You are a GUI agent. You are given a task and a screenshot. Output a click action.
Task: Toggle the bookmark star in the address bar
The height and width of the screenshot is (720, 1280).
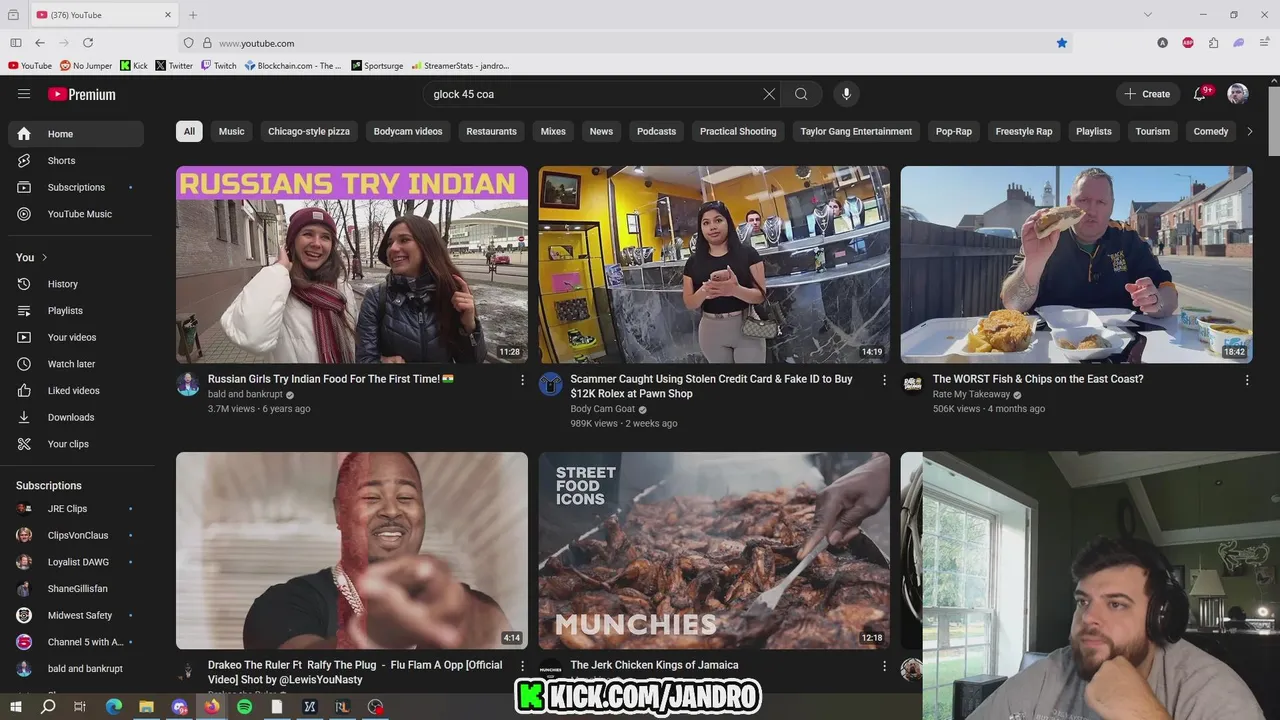point(1062,43)
